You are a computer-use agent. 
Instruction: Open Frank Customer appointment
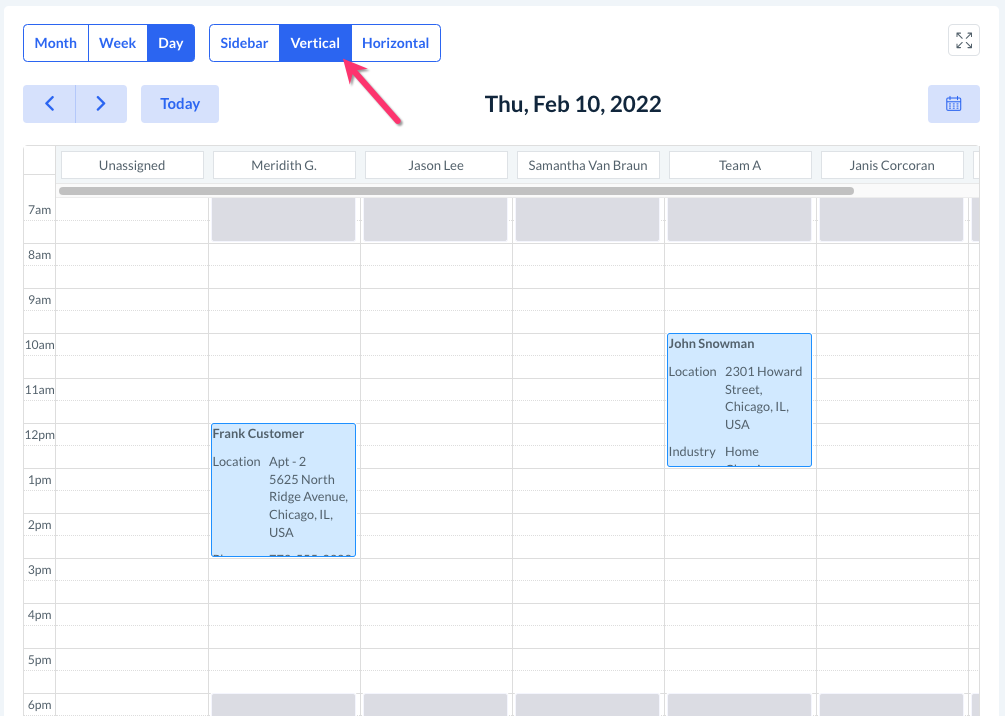tap(283, 490)
